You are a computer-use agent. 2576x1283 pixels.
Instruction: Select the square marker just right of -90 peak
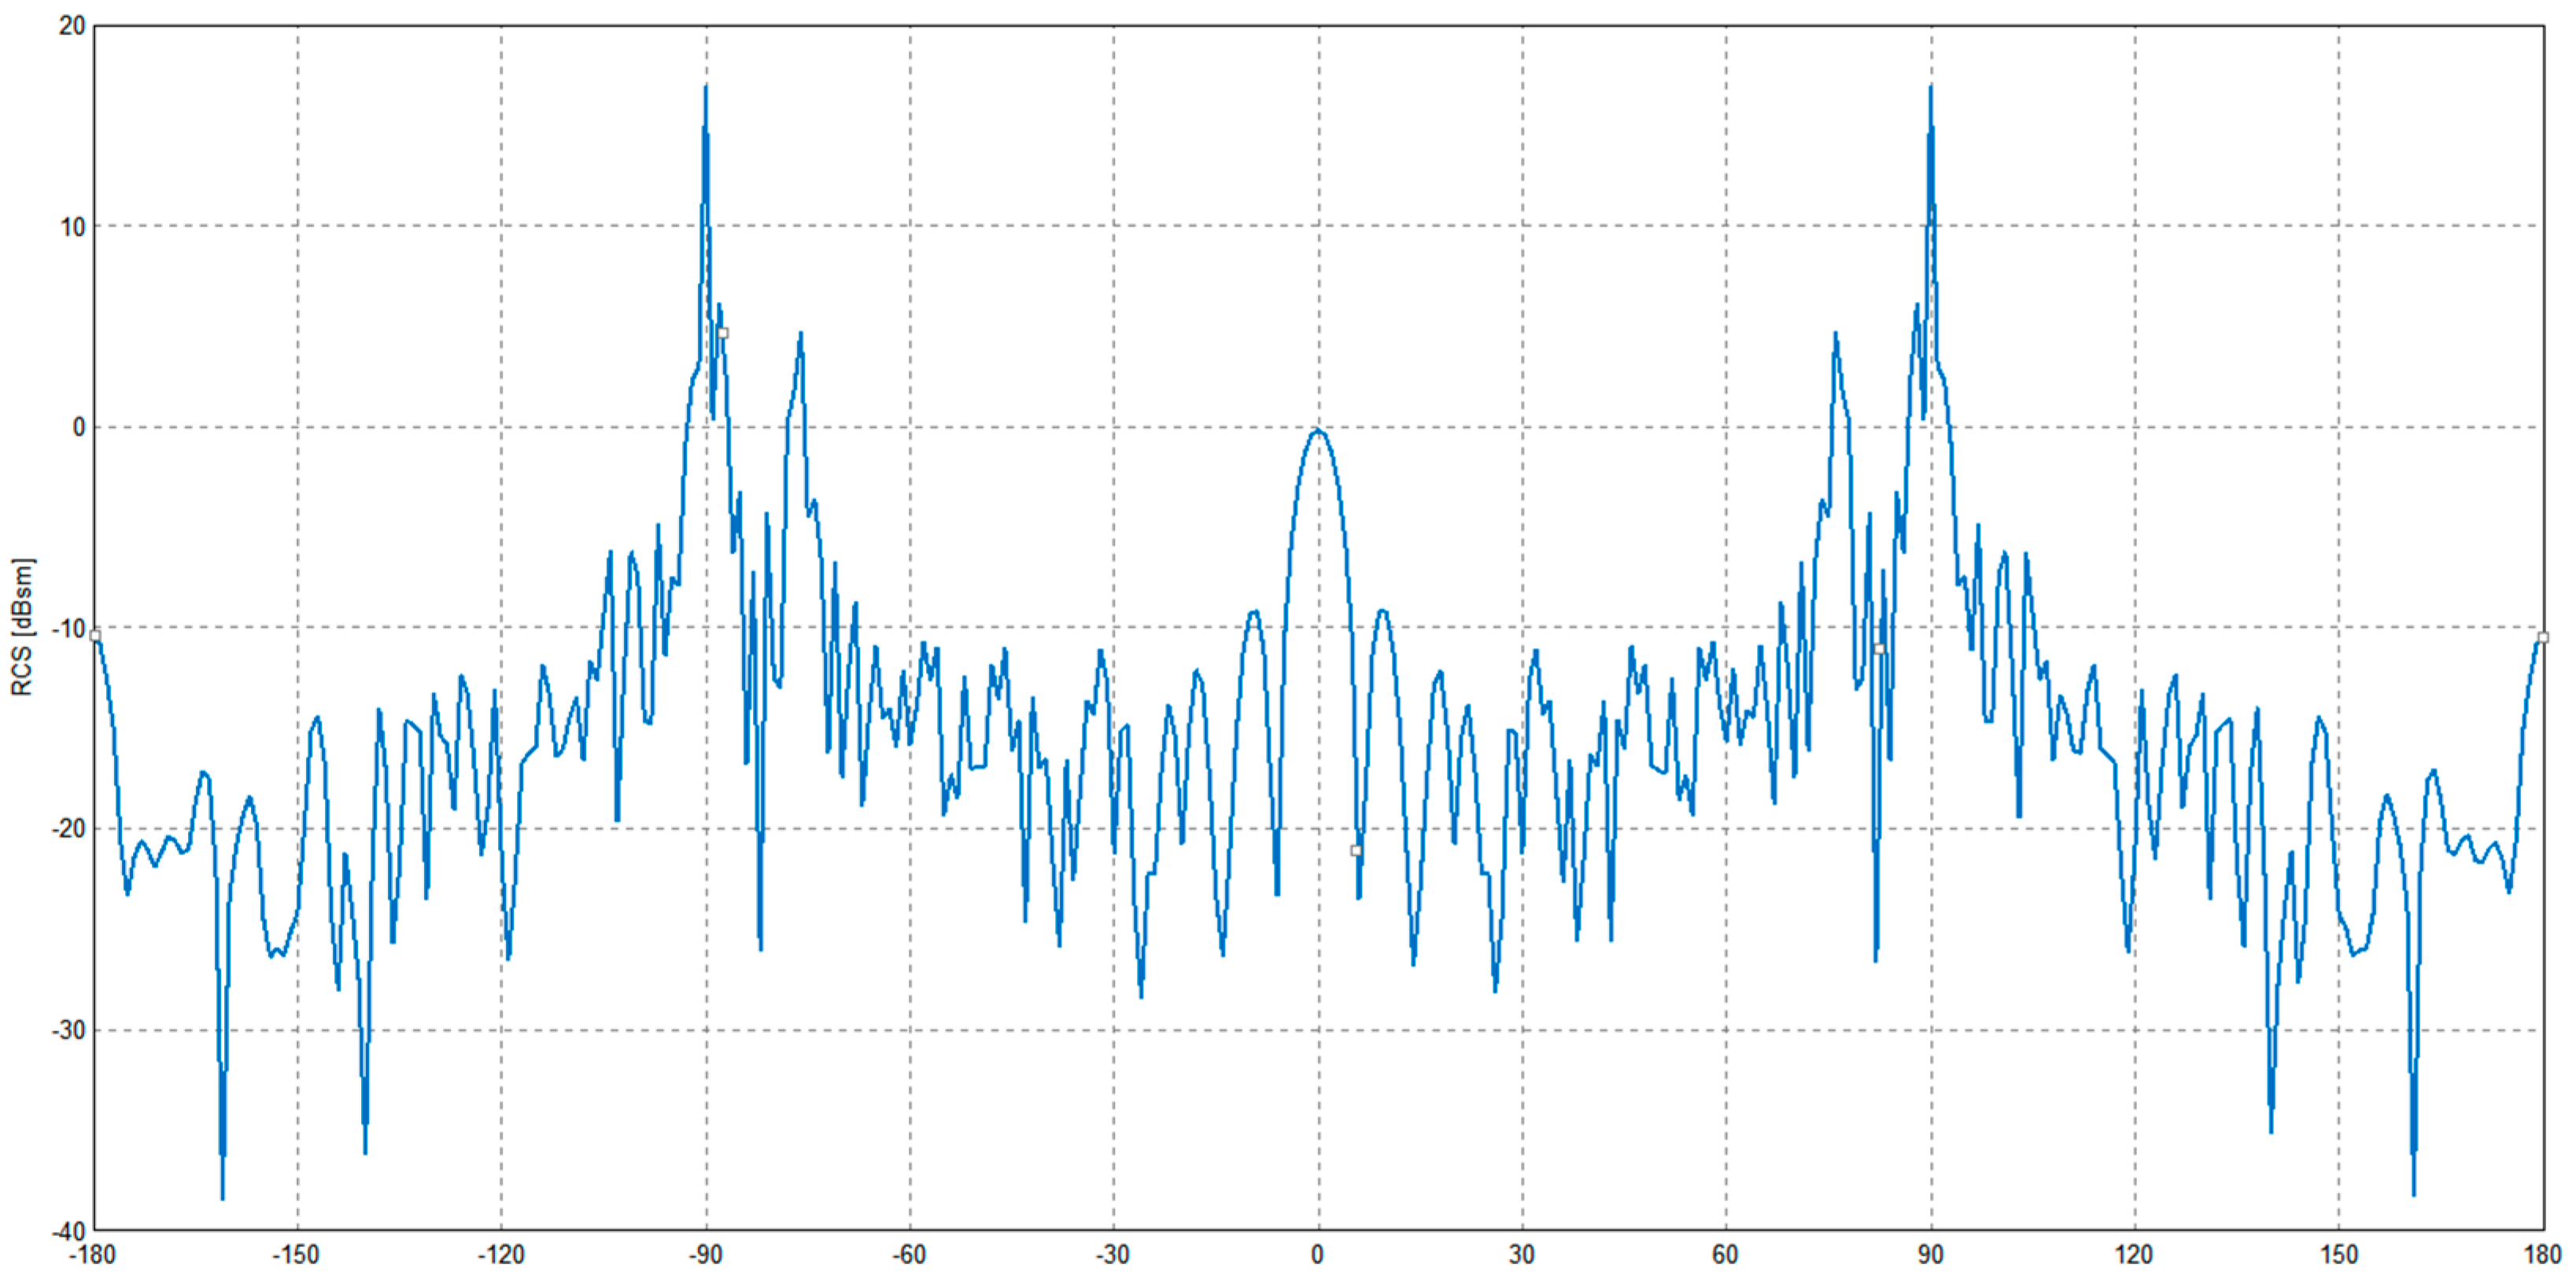(723, 333)
